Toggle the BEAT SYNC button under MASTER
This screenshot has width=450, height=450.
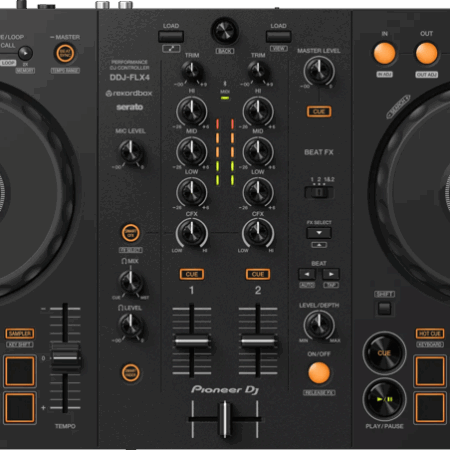tap(65, 53)
